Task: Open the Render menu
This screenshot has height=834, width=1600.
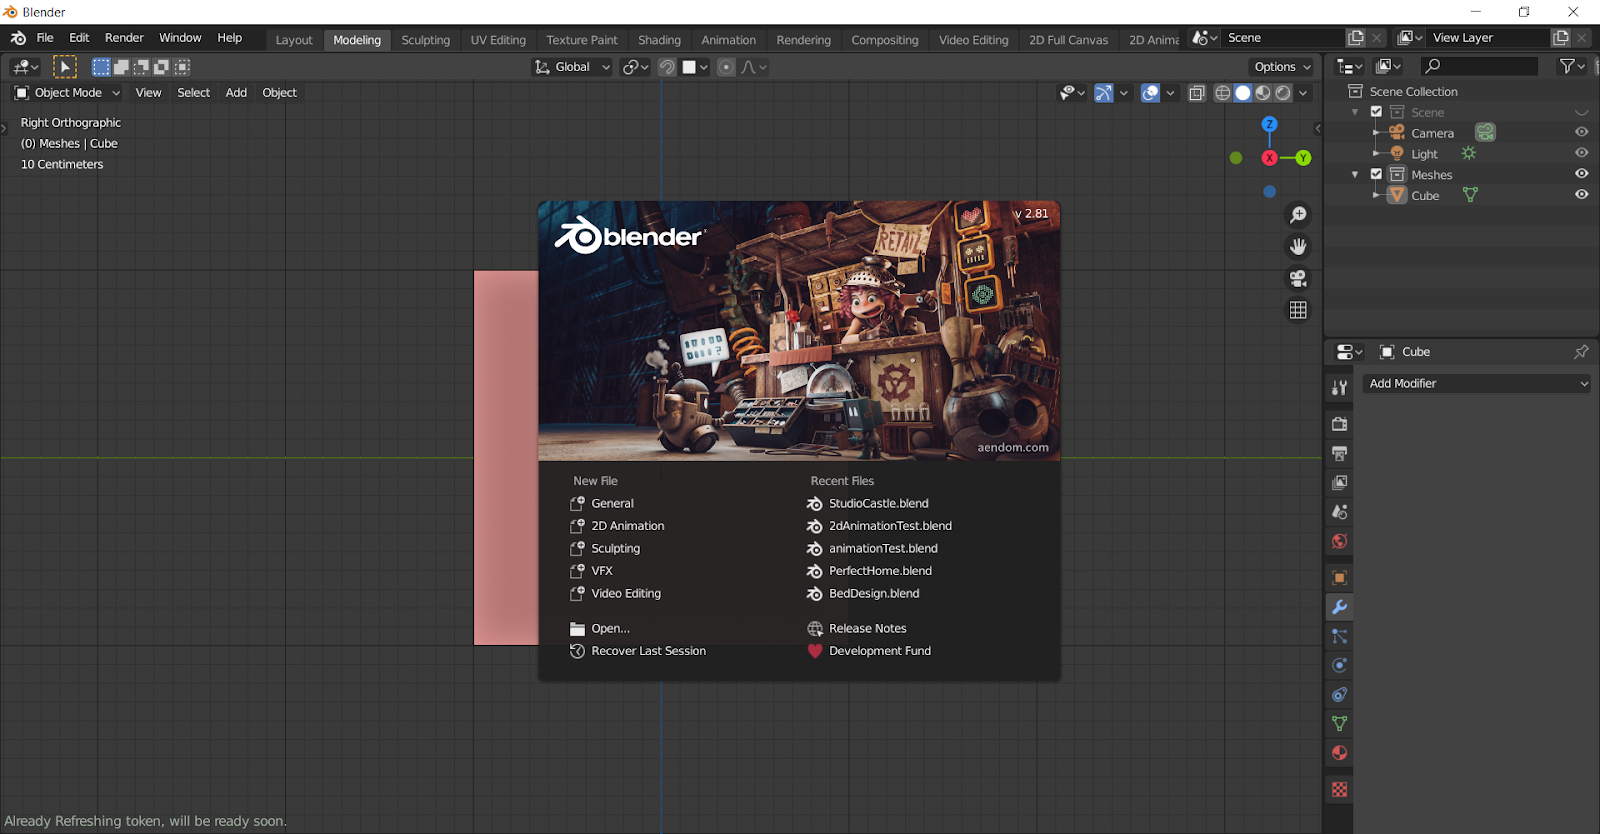Action: 124,38
